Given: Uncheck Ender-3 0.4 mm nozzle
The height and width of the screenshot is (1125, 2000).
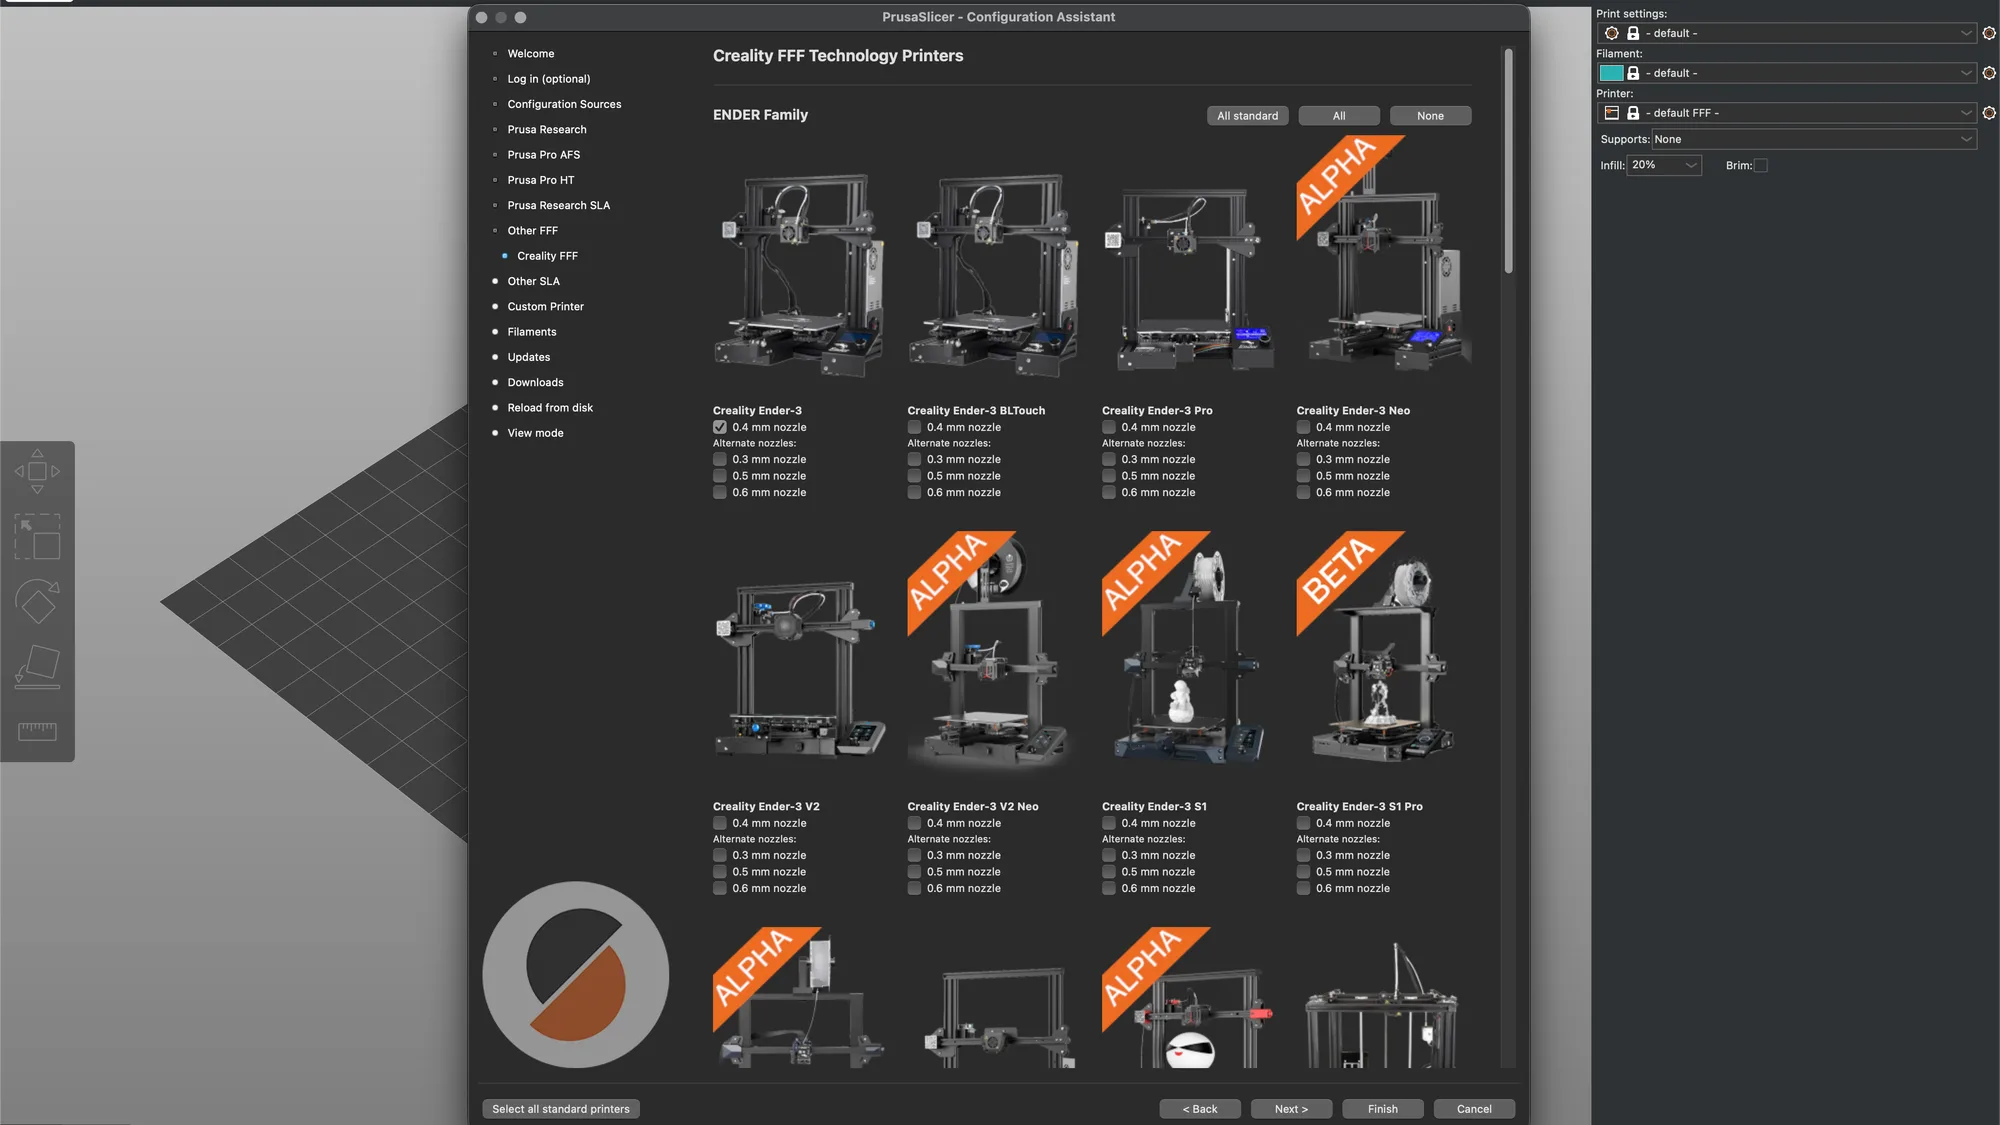Looking at the screenshot, I should click(x=720, y=427).
